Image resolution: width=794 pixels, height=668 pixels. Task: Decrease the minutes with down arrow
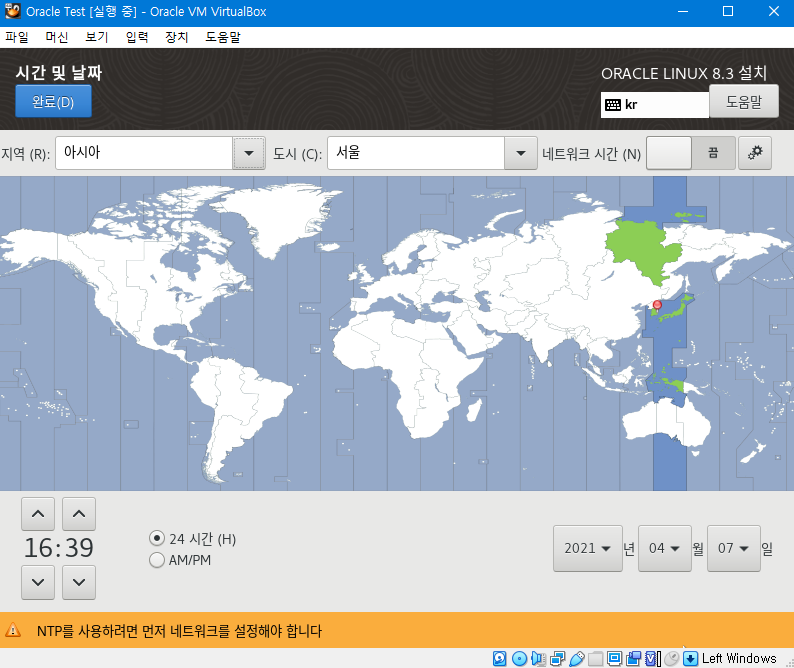[79, 582]
